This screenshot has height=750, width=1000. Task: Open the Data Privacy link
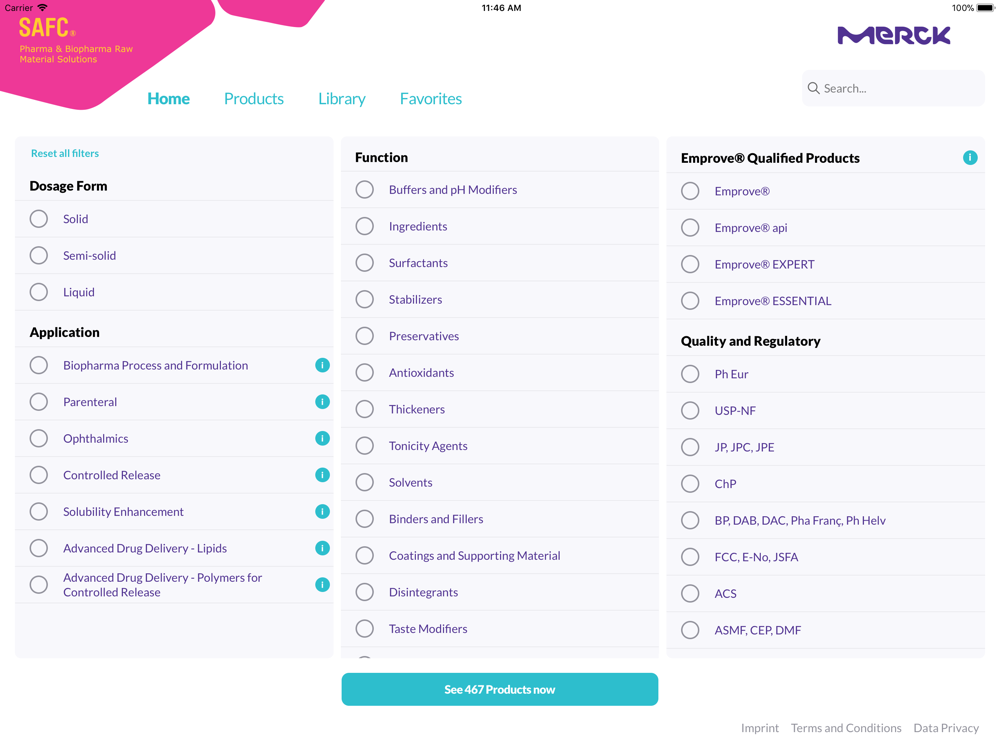[946, 728]
